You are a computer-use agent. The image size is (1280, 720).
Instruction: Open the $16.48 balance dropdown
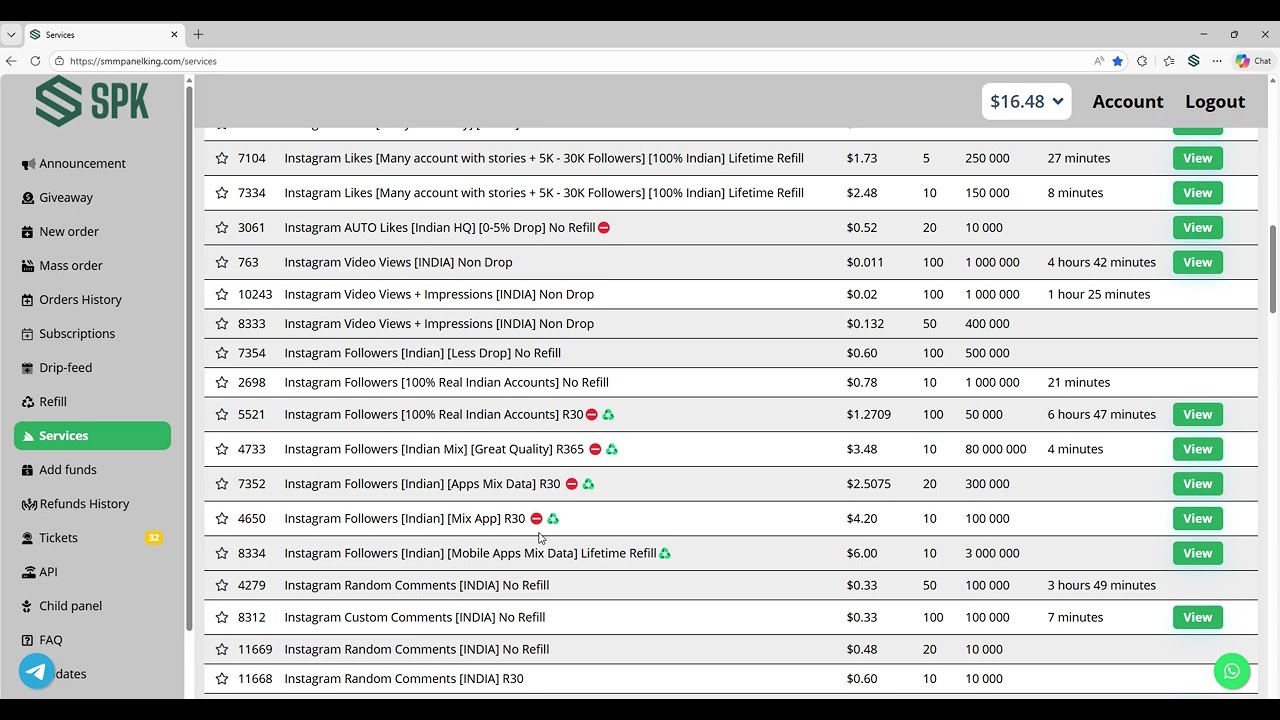1026,101
